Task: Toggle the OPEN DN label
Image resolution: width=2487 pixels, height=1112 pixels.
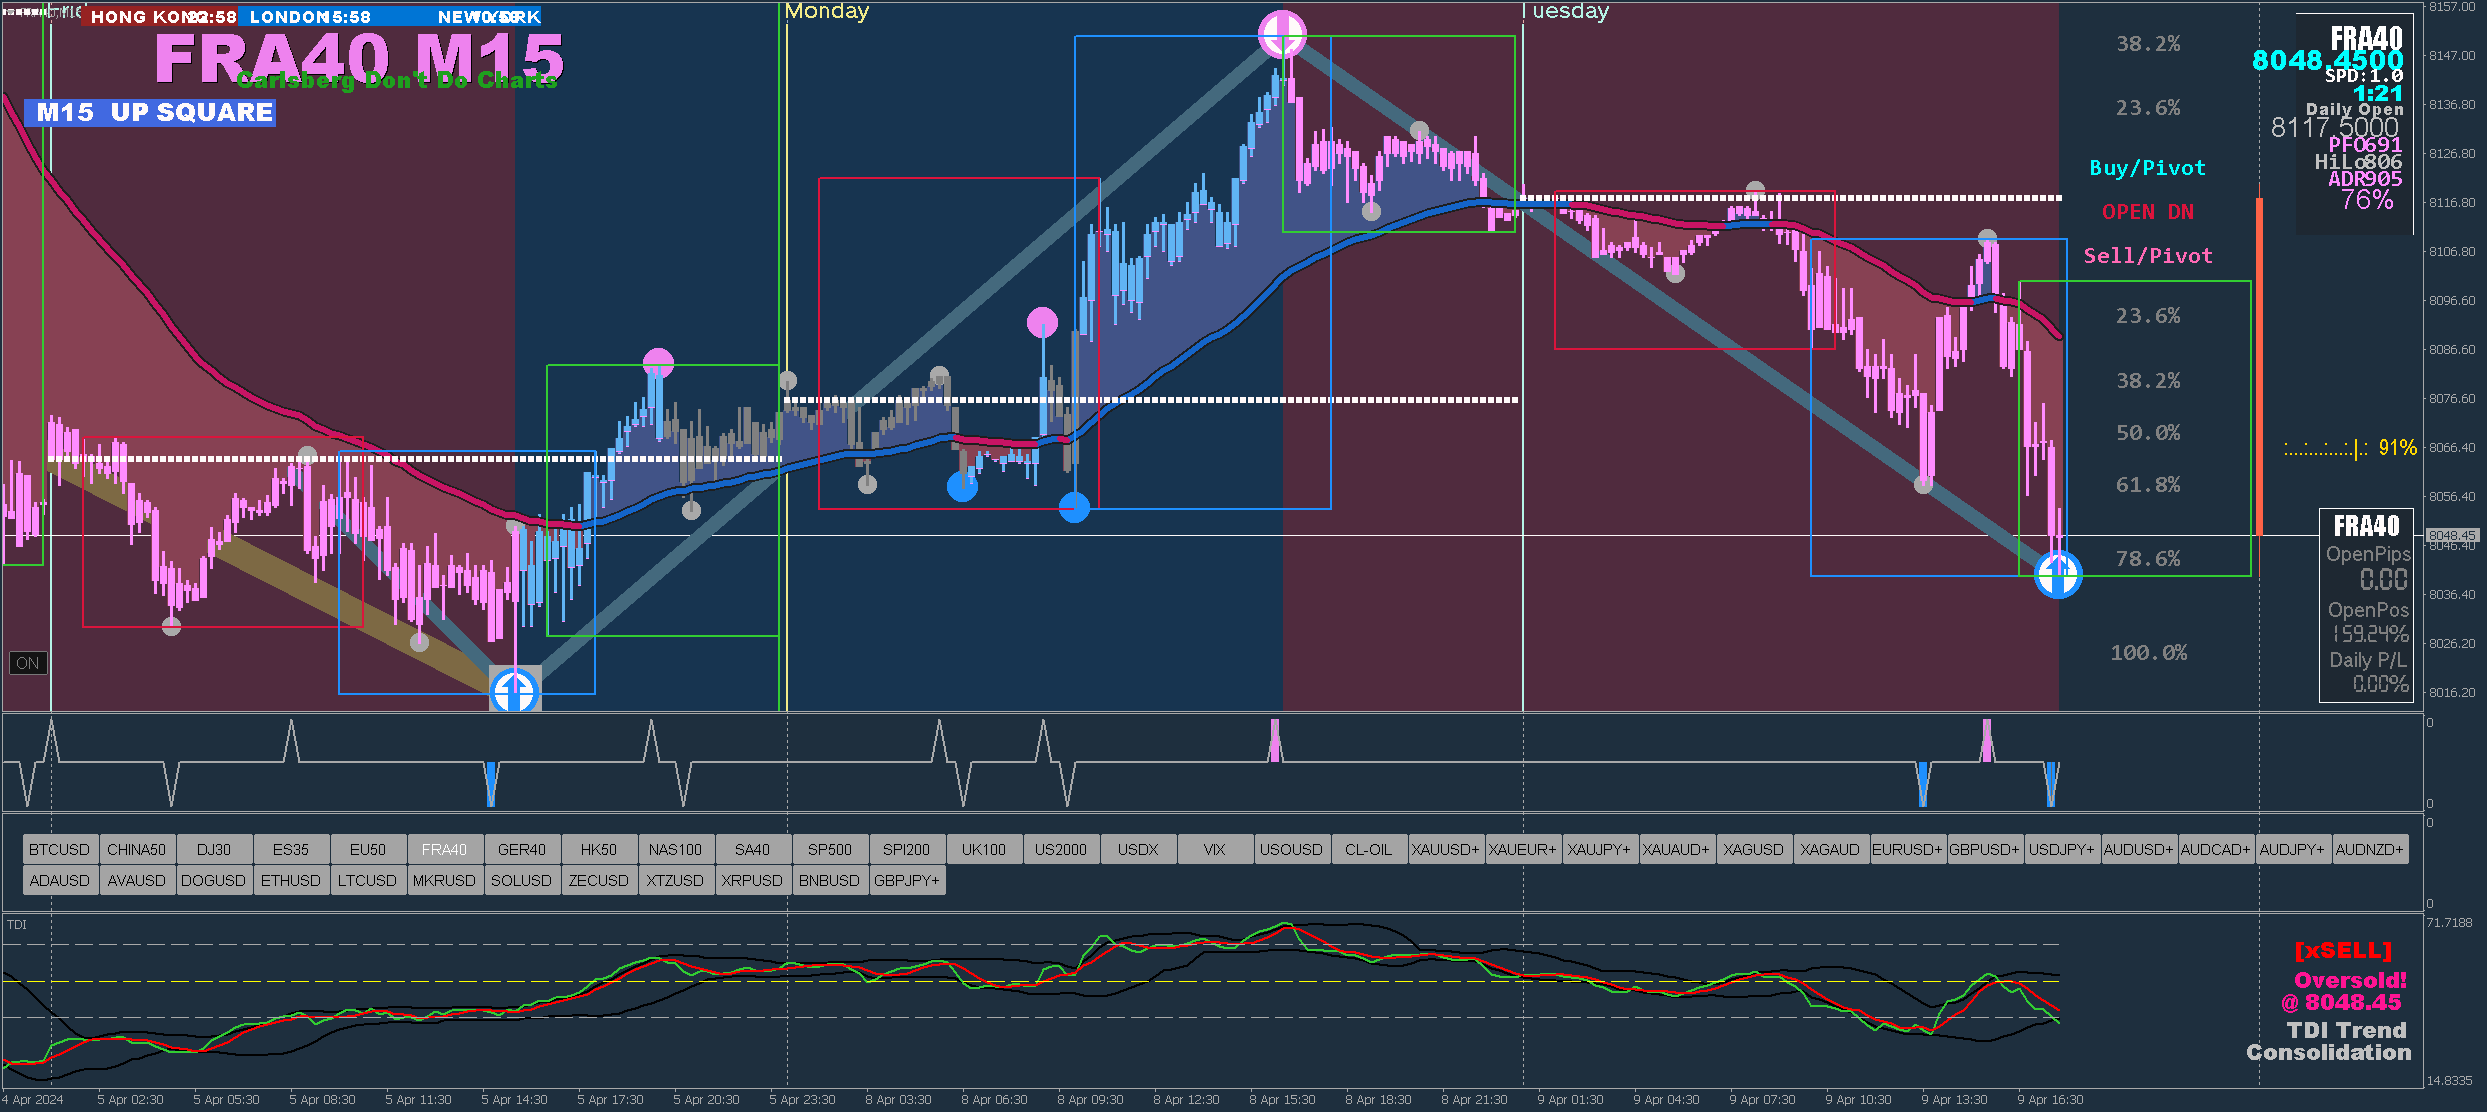Action: tap(2147, 212)
